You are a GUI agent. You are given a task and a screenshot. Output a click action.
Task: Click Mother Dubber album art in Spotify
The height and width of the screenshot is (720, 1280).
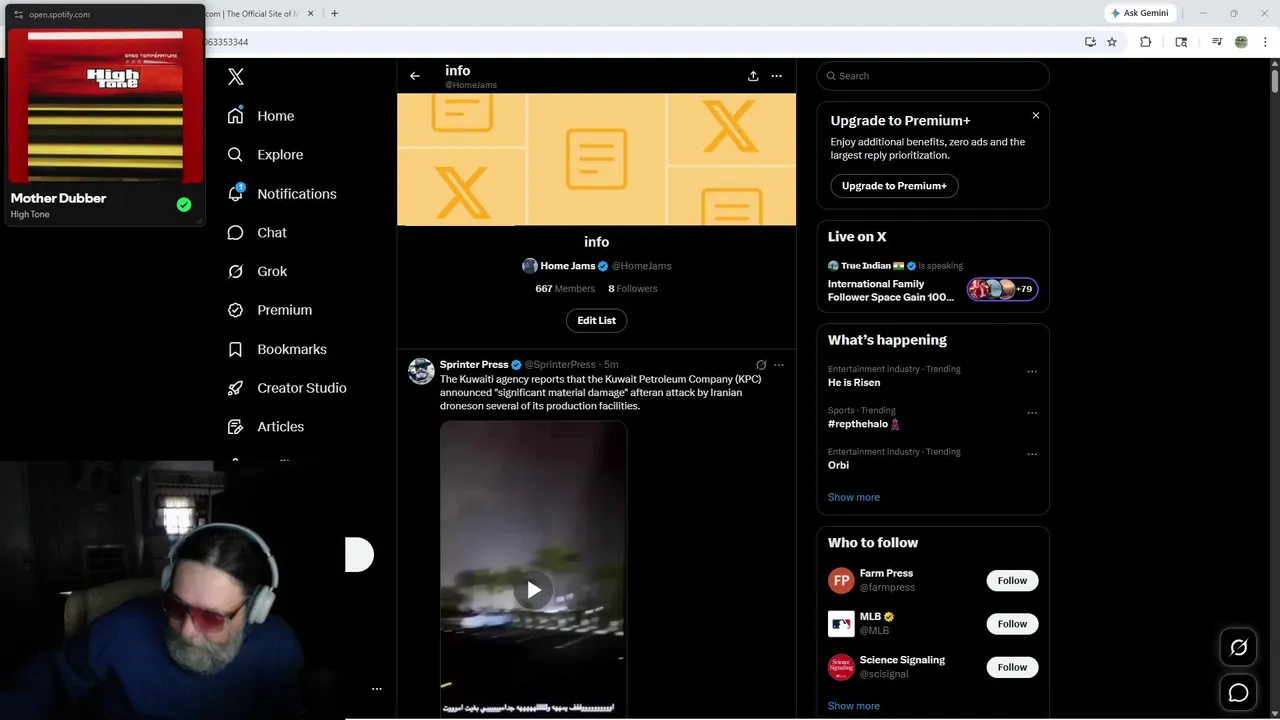tap(105, 106)
